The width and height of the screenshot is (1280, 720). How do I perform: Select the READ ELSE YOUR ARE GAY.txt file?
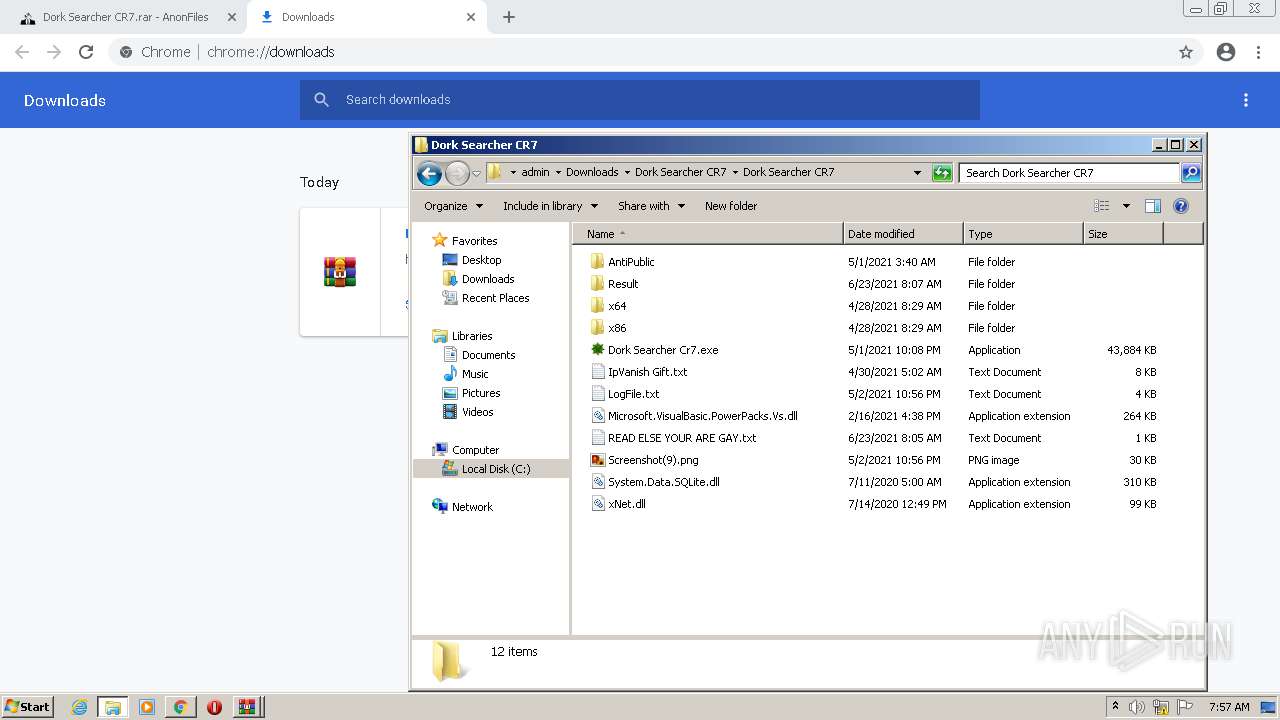pyautogui.click(x=682, y=438)
